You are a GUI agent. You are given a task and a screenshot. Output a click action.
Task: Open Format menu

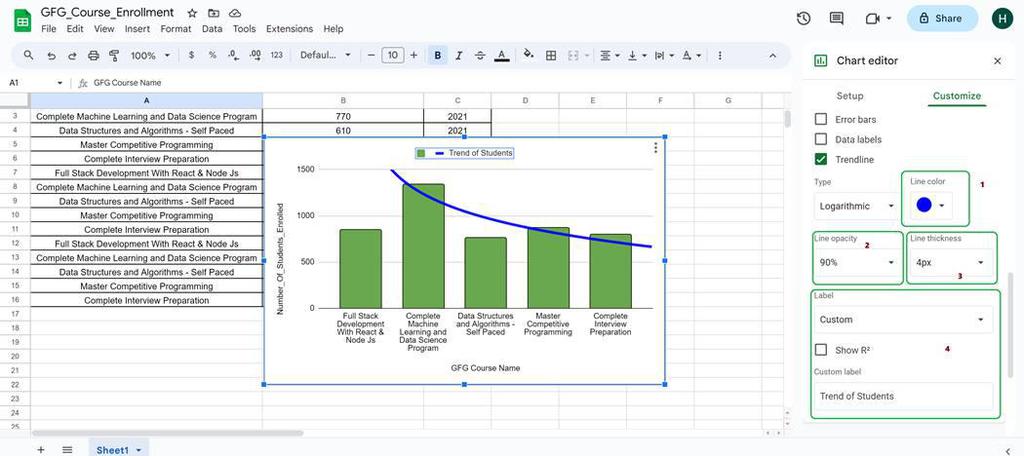176,29
